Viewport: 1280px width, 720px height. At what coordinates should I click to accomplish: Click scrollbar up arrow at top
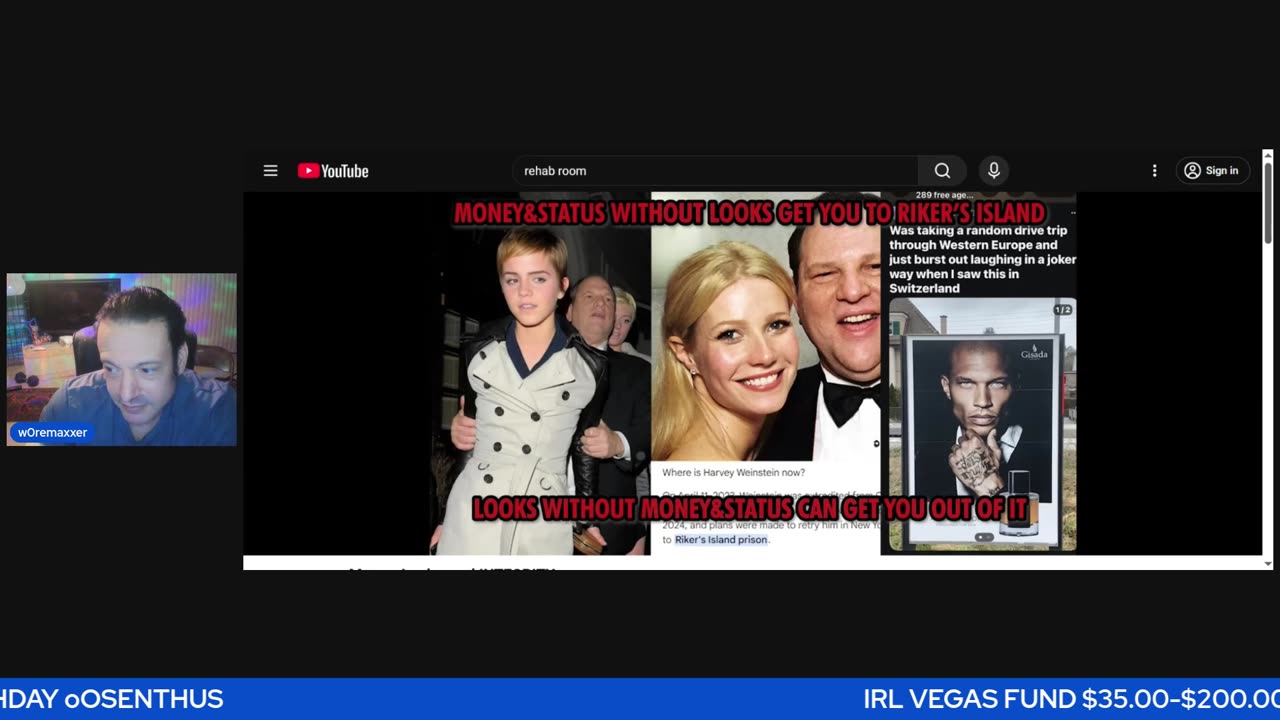point(1268,155)
